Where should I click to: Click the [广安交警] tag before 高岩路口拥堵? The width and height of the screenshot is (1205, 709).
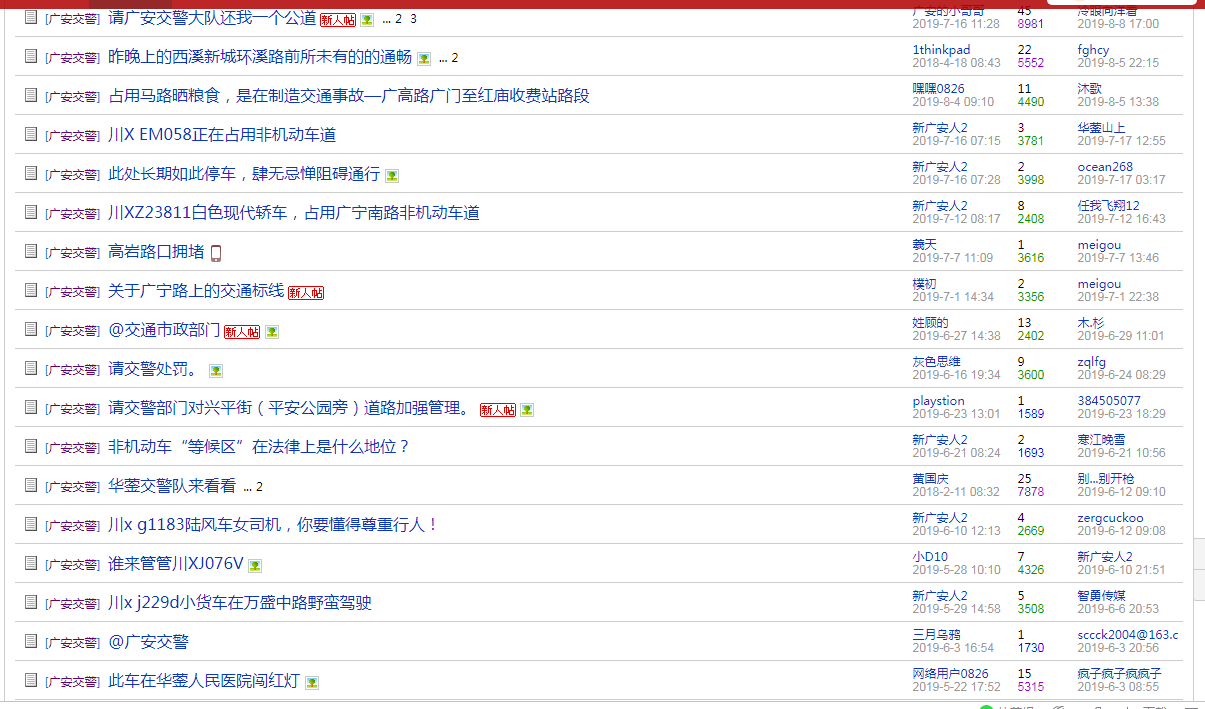(72, 253)
